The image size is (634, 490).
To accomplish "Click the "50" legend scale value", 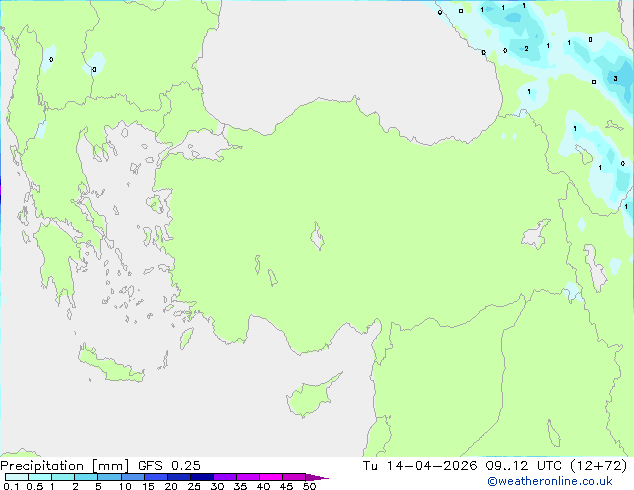I will click(x=309, y=486).
